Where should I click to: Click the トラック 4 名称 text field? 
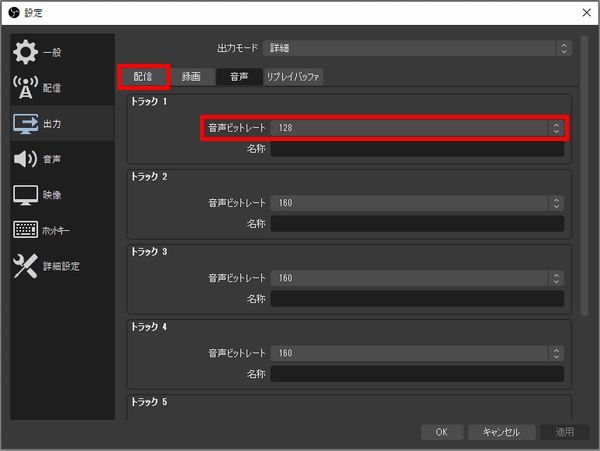pyautogui.click(x=417, y=374)
